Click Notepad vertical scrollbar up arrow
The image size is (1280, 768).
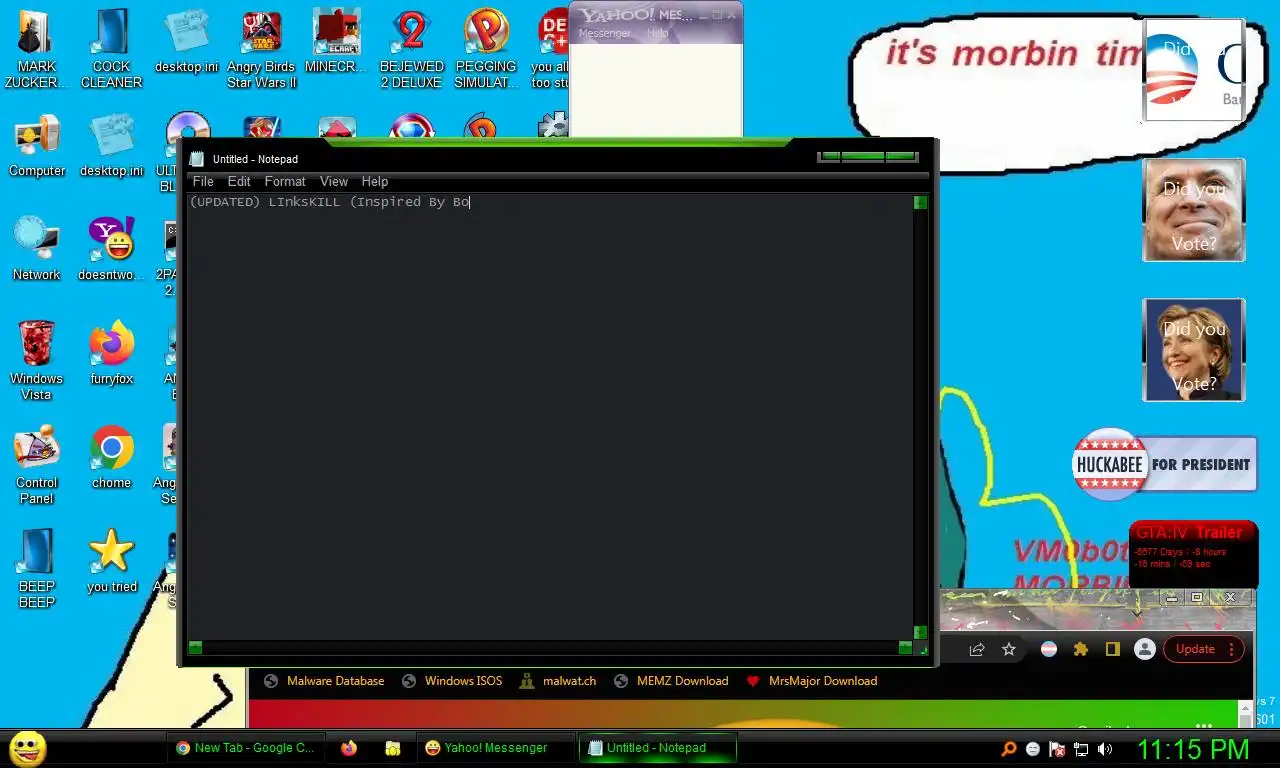point(920,202)
